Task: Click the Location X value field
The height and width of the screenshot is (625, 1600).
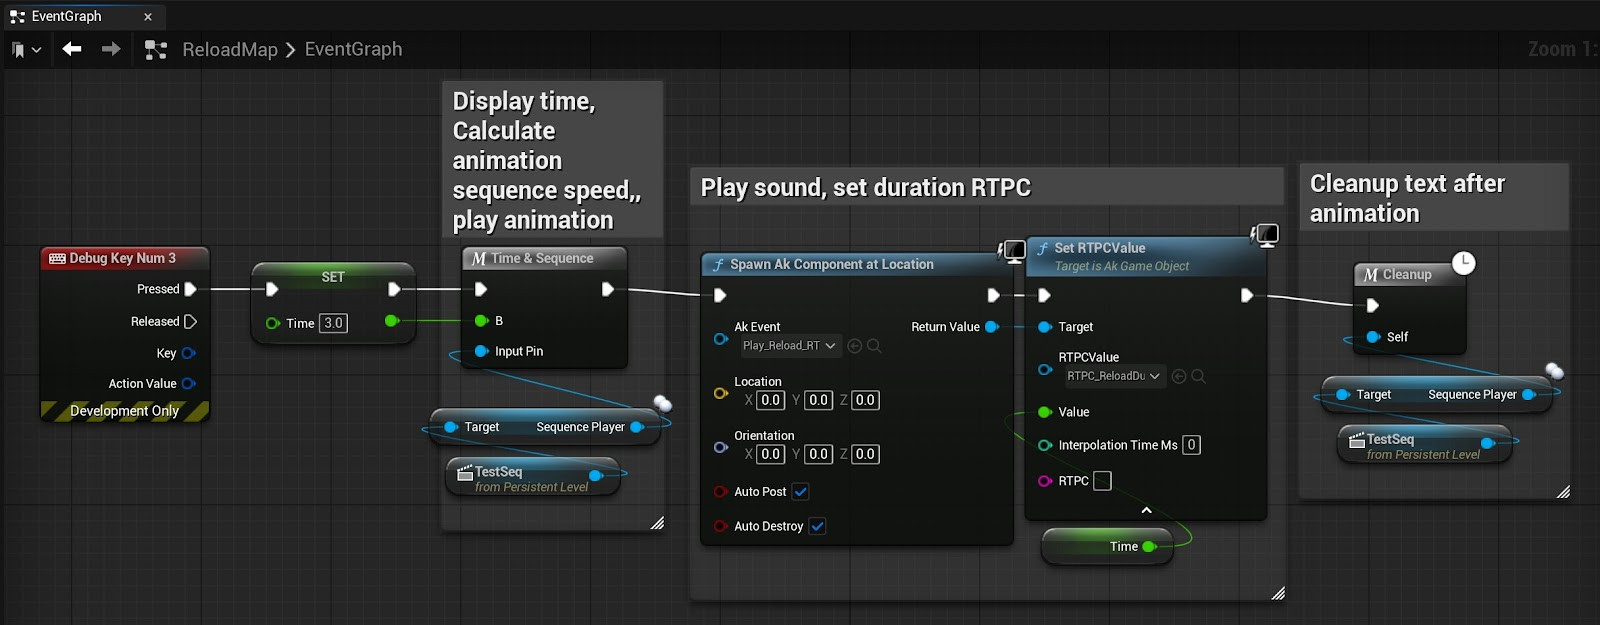Action: [770, 400]
